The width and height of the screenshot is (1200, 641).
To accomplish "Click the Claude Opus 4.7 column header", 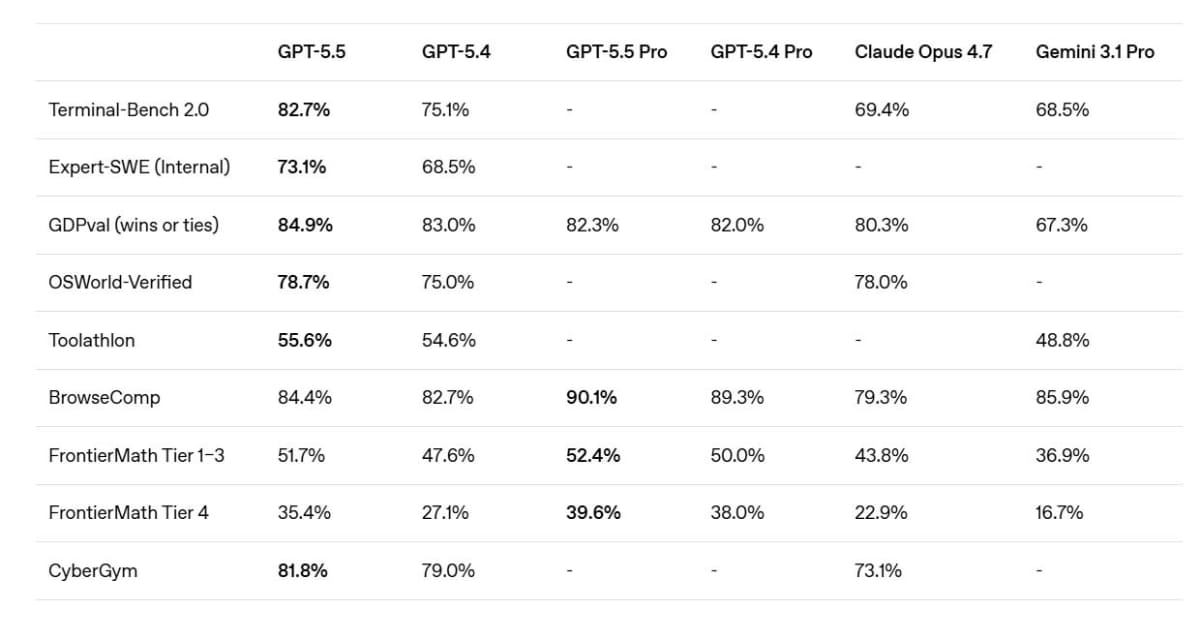I will 923,52.
